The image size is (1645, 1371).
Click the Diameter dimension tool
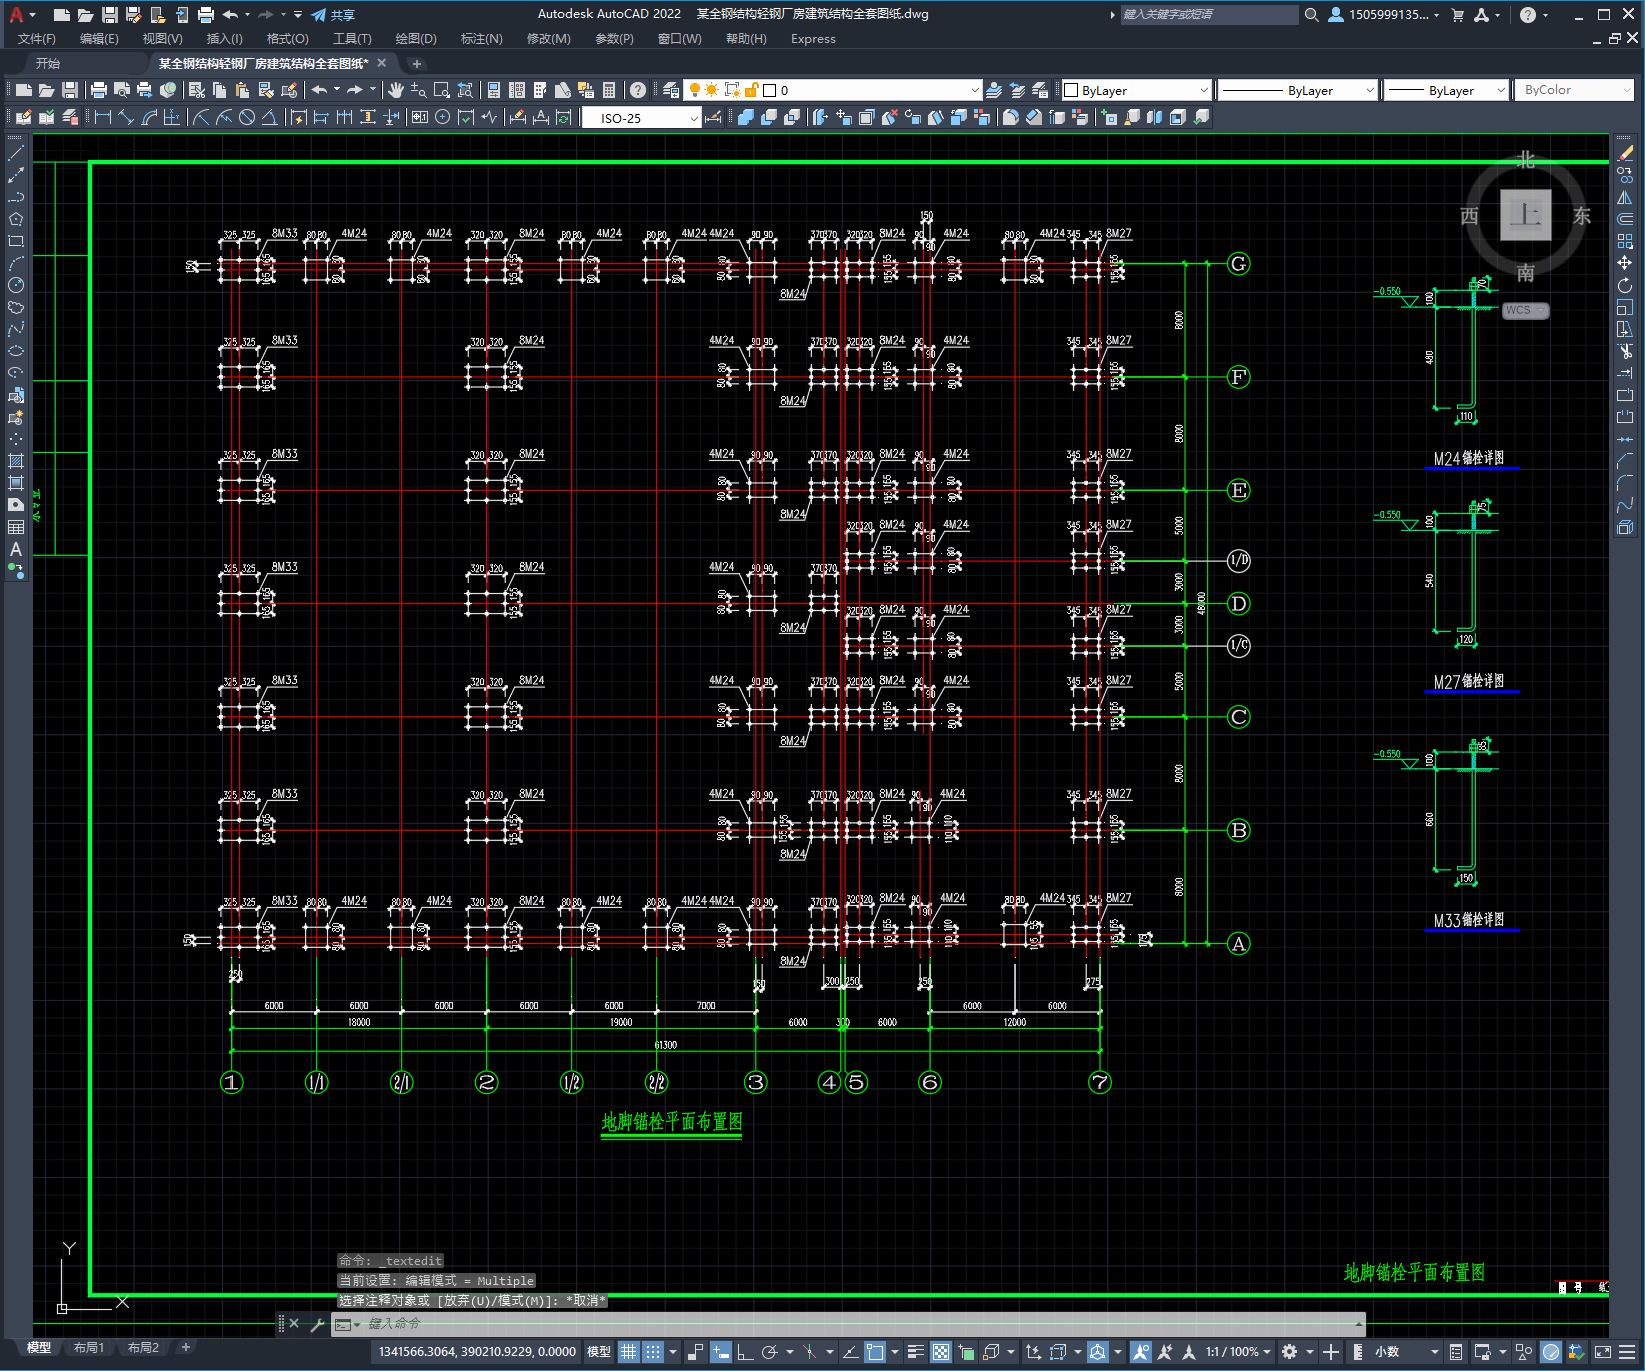(247, 117)
